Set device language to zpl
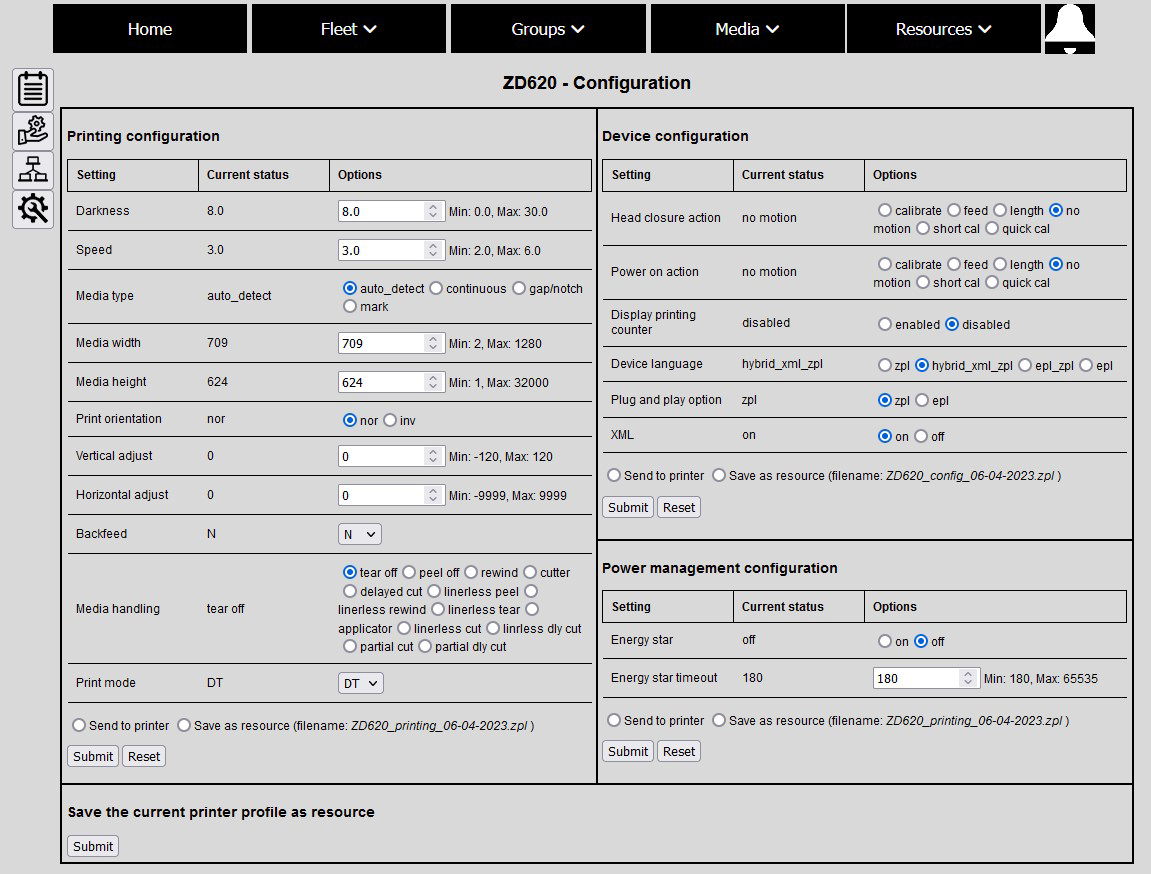This screenshot has width=1151, height=874. click(x=885, y=365)
